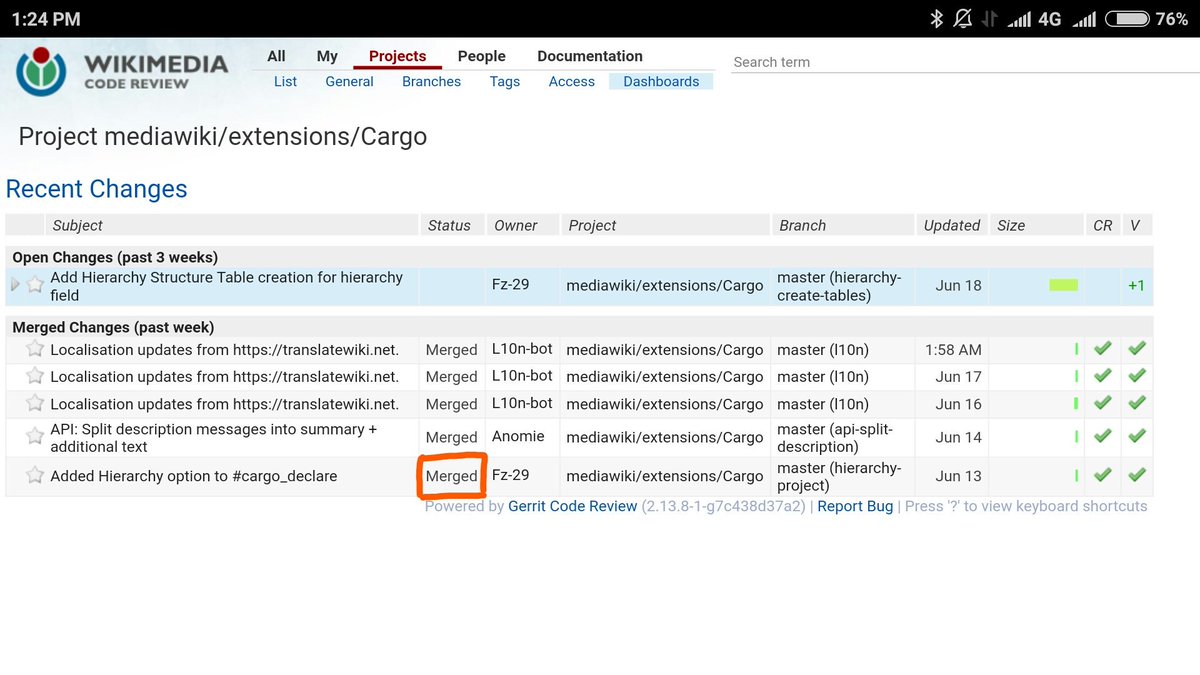Open the People menu
Image resolution: width=1200 pixels, height=675 pixels.
481,56
